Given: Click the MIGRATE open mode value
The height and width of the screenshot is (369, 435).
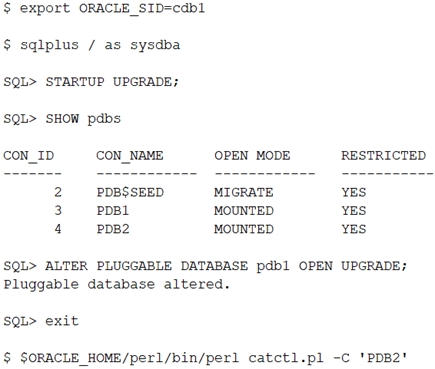Looking at the screenshot, I should tap(244, 192).
